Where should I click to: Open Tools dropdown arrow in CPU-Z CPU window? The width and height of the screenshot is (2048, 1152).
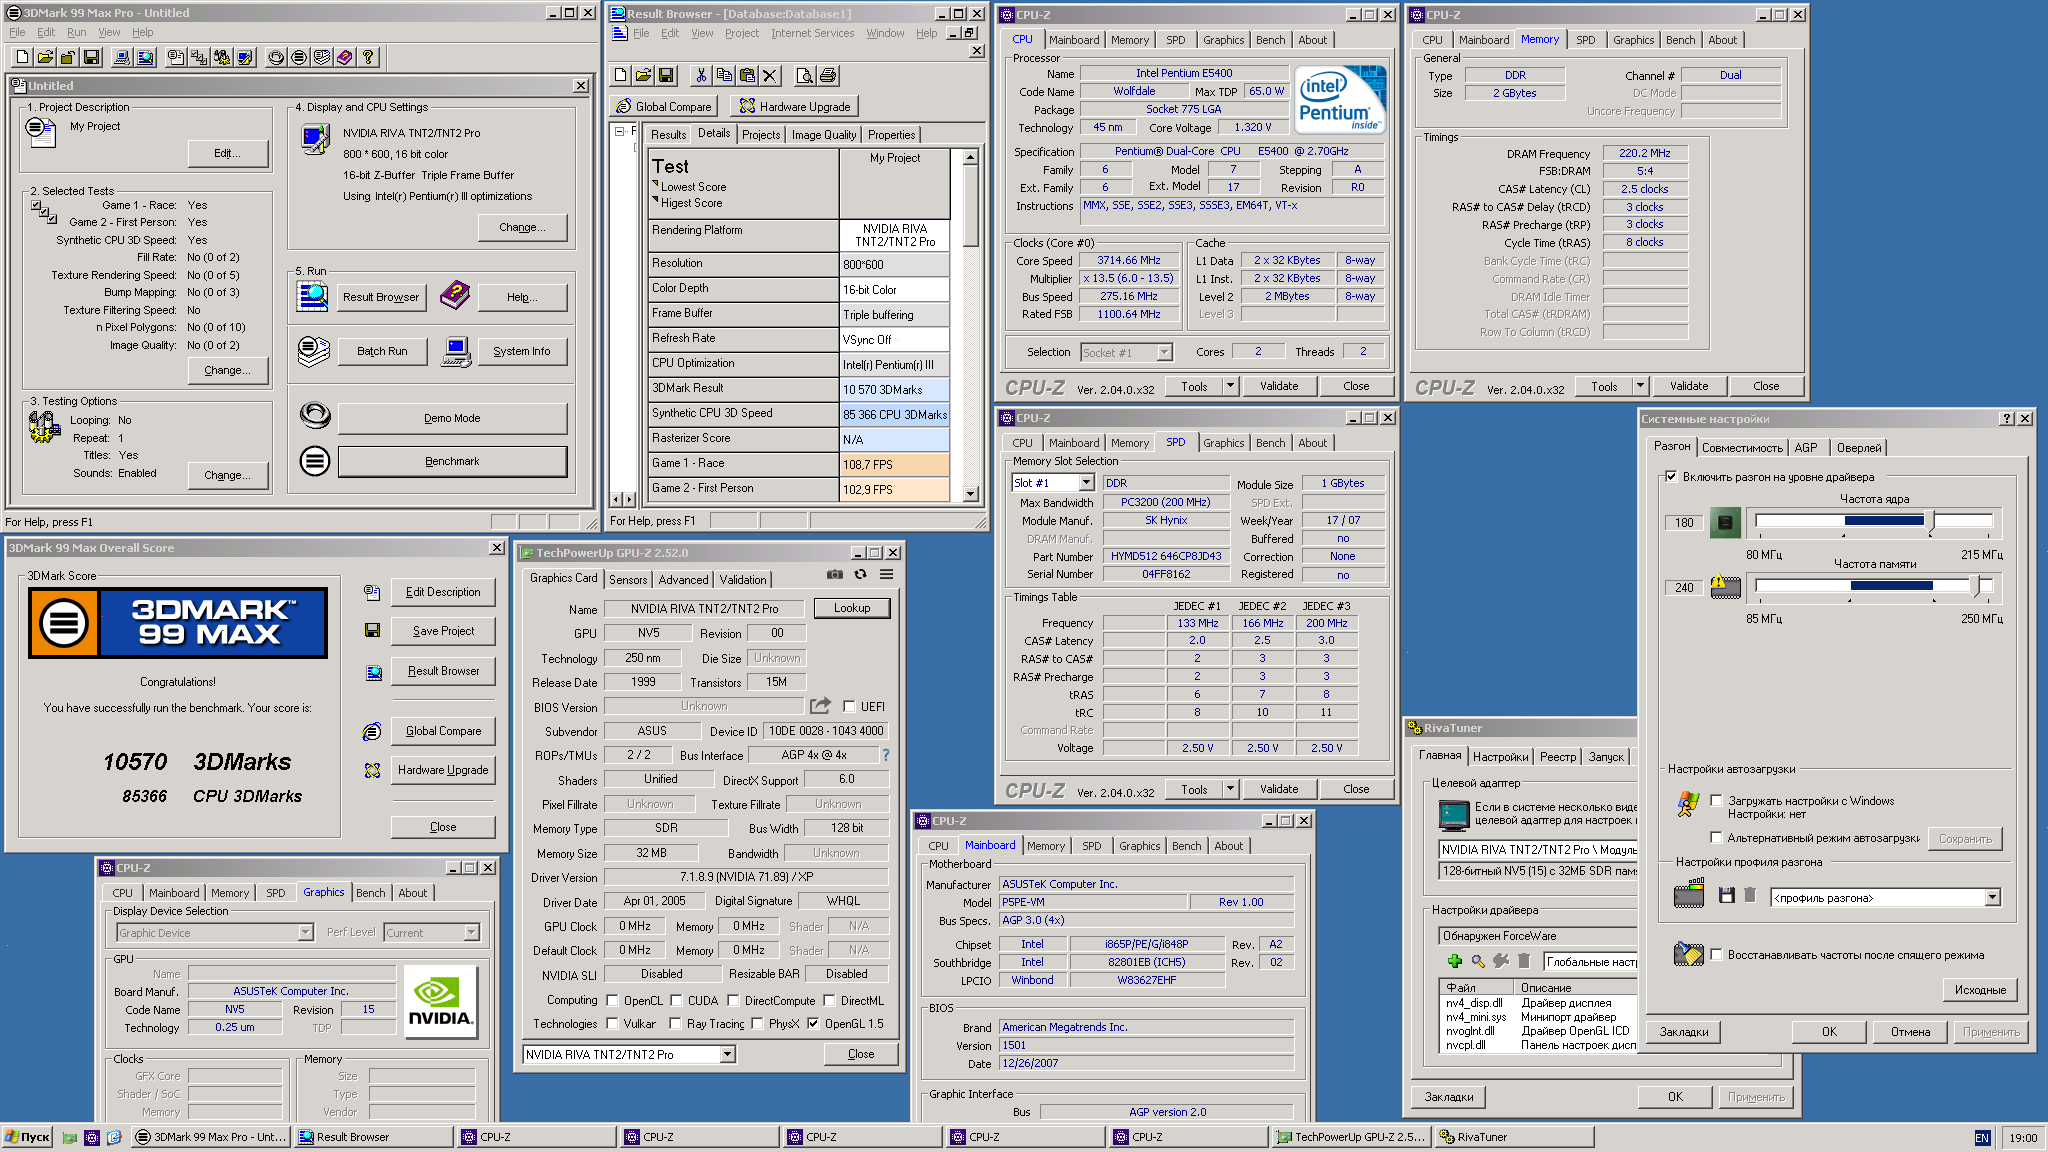[1230, 386]
